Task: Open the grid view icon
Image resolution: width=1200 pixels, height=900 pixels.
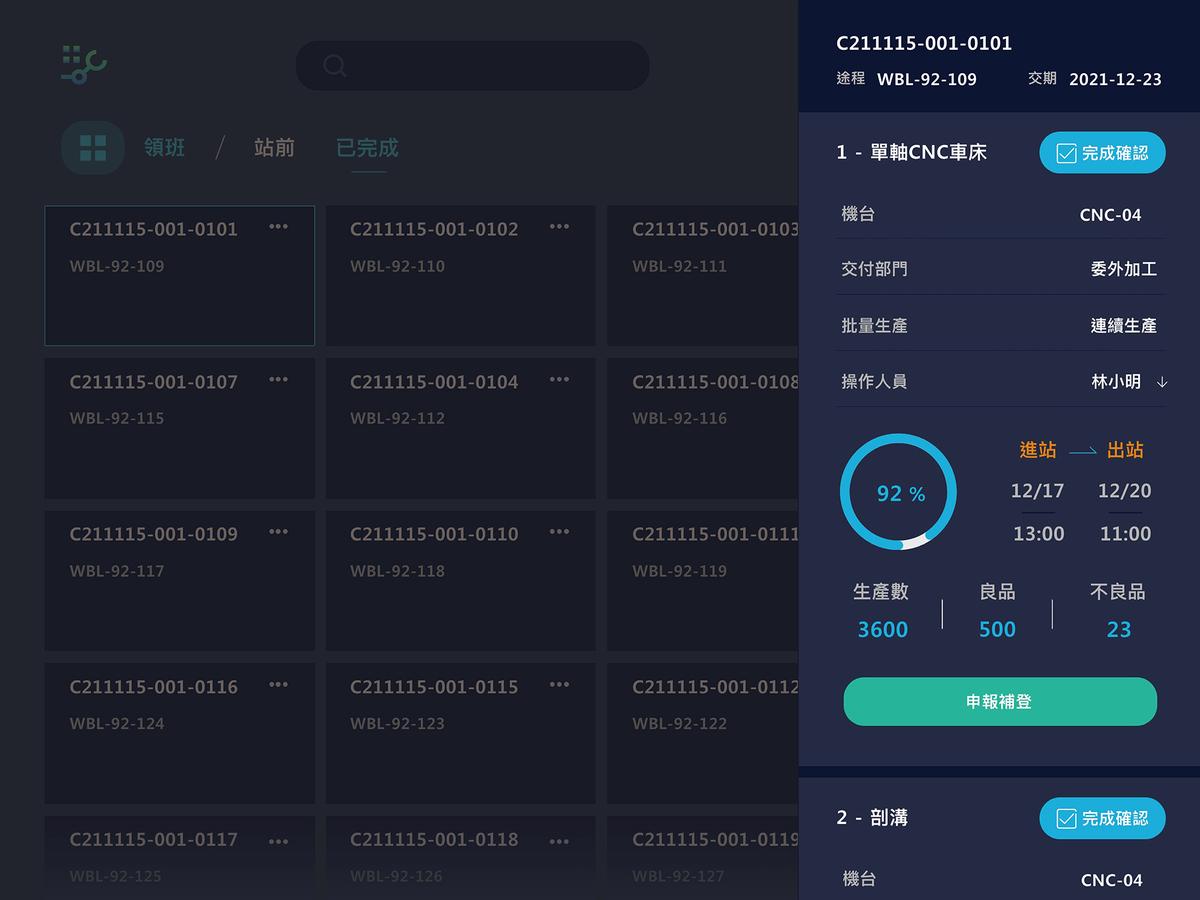Action: click(93, 148)
